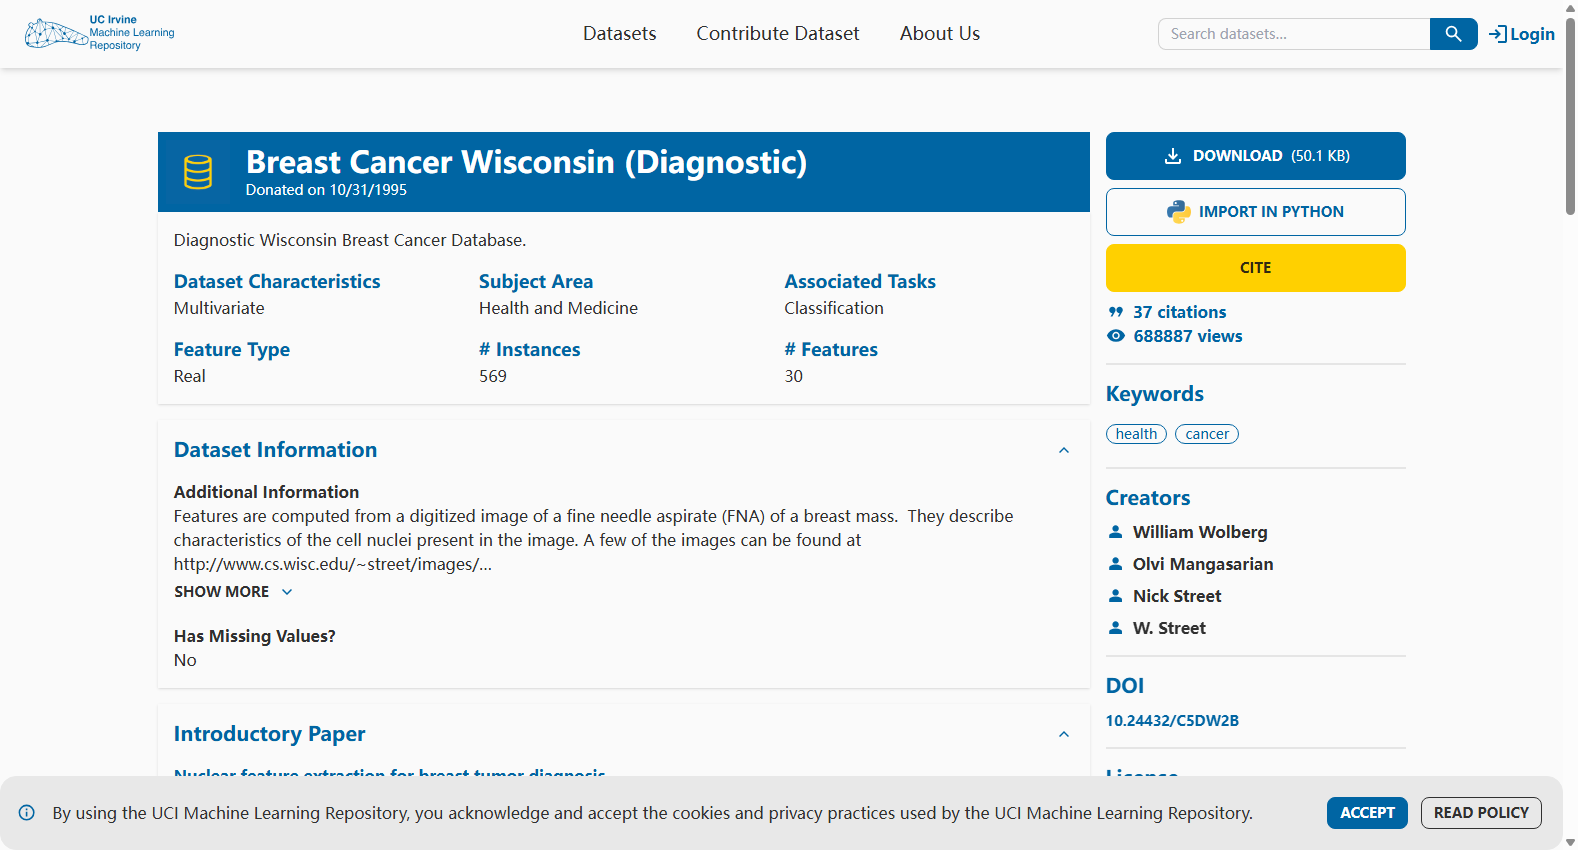Click the info icon in cookie banner
Screen dimensions: 1578x850
[27, 813]
